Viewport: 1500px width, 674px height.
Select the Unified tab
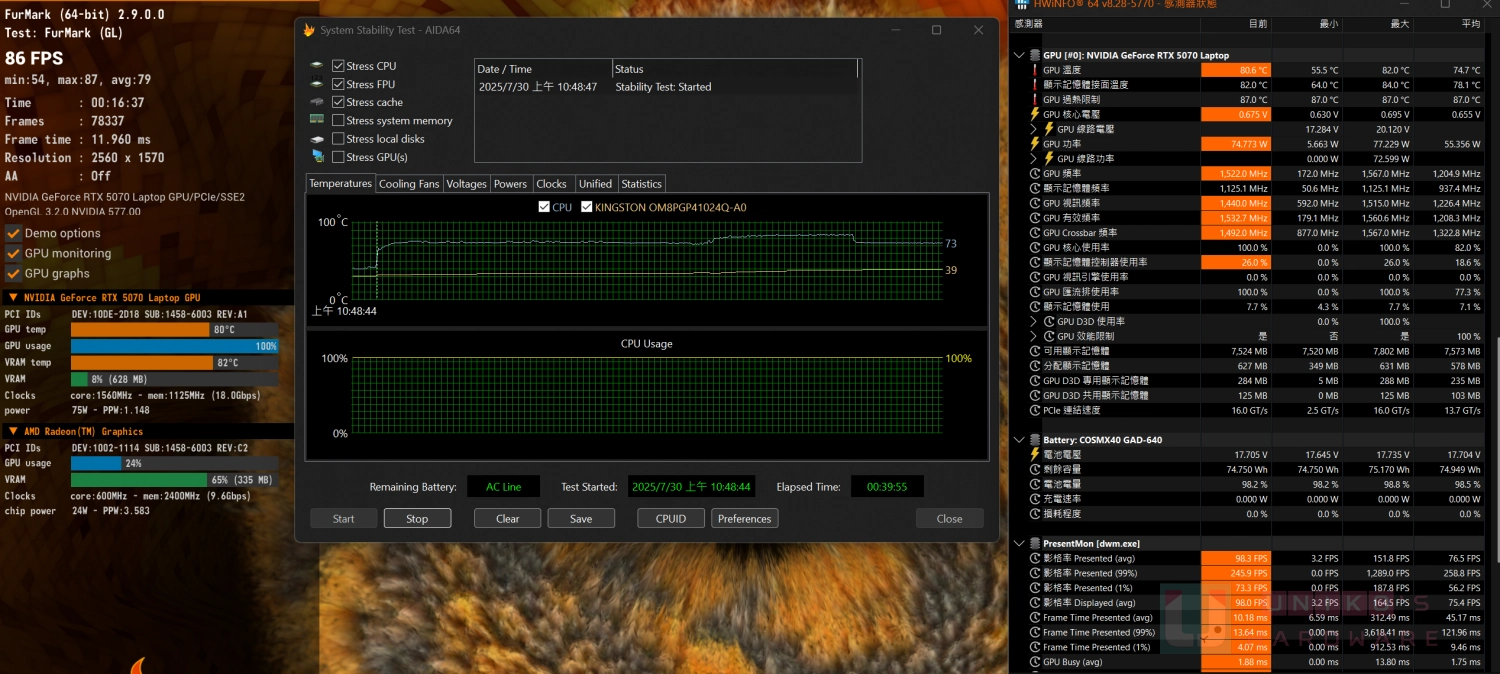595,184
